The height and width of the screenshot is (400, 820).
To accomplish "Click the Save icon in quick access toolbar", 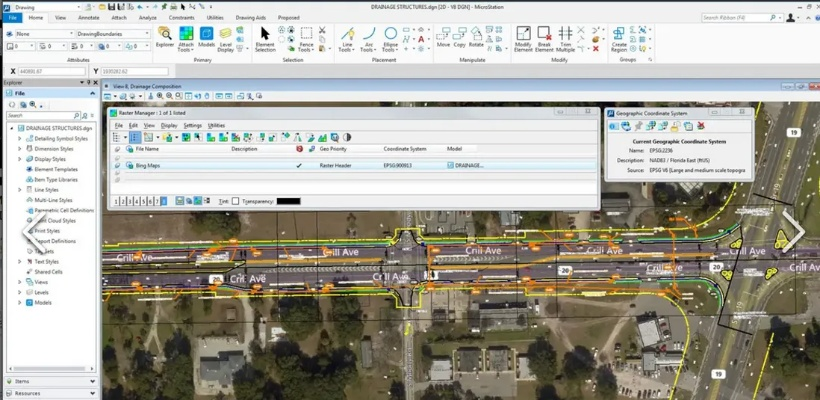I will (111, 7).
